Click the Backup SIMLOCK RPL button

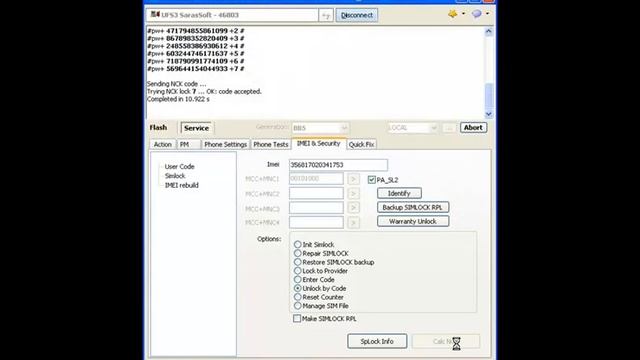tap(413, 207)
